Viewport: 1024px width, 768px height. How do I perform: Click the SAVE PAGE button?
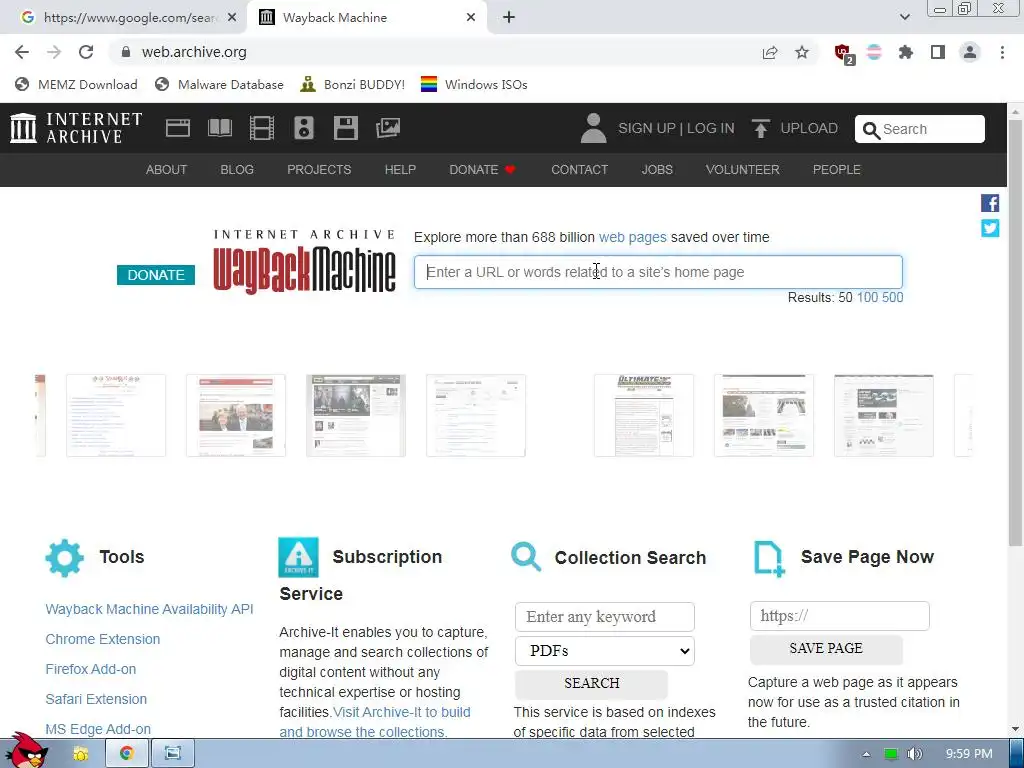826,648
